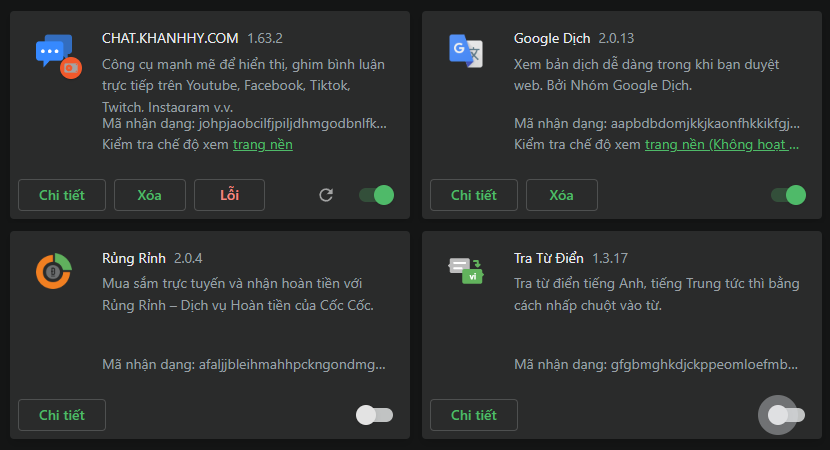The width and height of the screenshot is (830, 450).
Task: Click the ID text gfgbmghkdjckppeomloefmb...
Action: point(704,364)
